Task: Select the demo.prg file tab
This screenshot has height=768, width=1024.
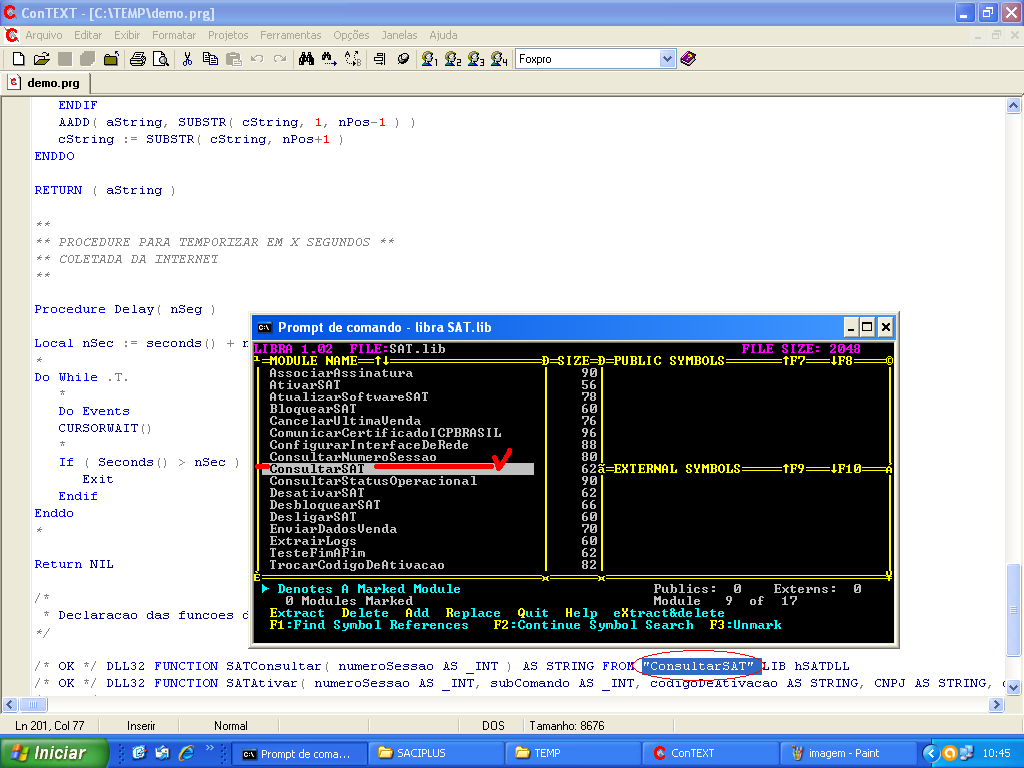Action: [46, 83]
